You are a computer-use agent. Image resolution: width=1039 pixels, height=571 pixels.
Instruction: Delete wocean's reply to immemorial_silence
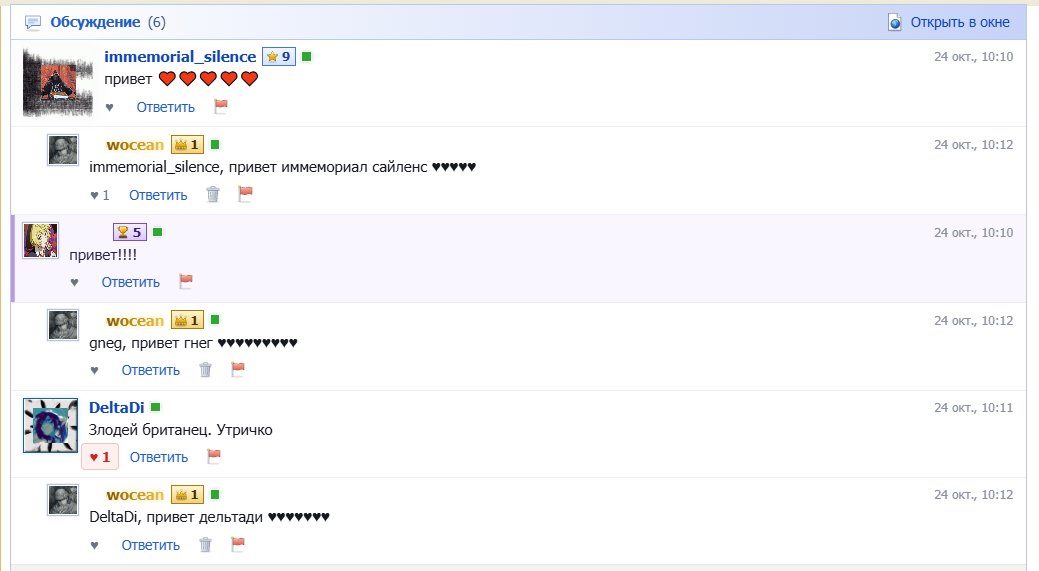tap(213, 194)
